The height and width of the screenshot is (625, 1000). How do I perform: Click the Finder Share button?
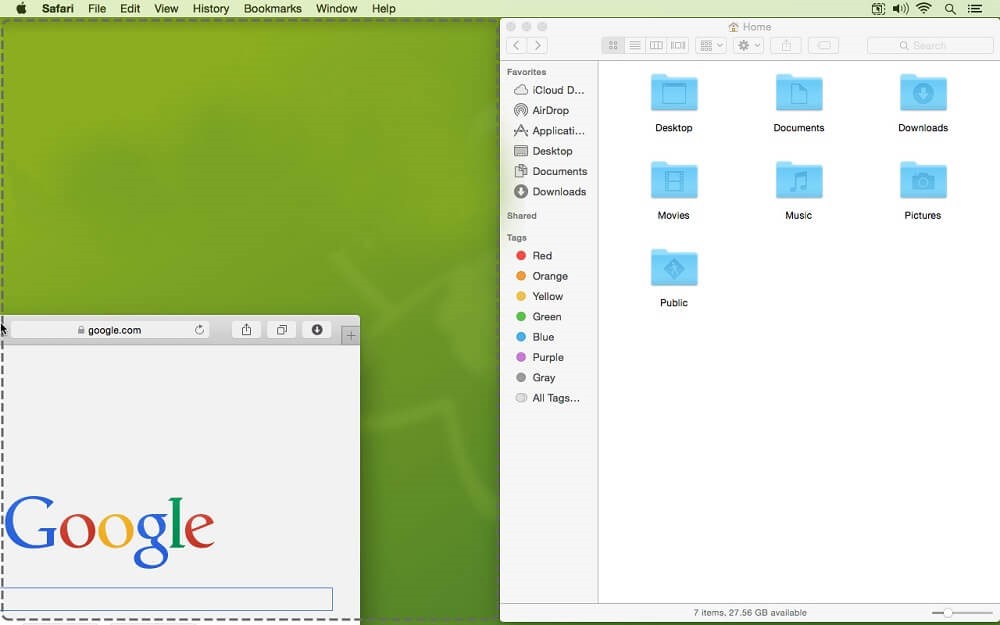point(786,45)
